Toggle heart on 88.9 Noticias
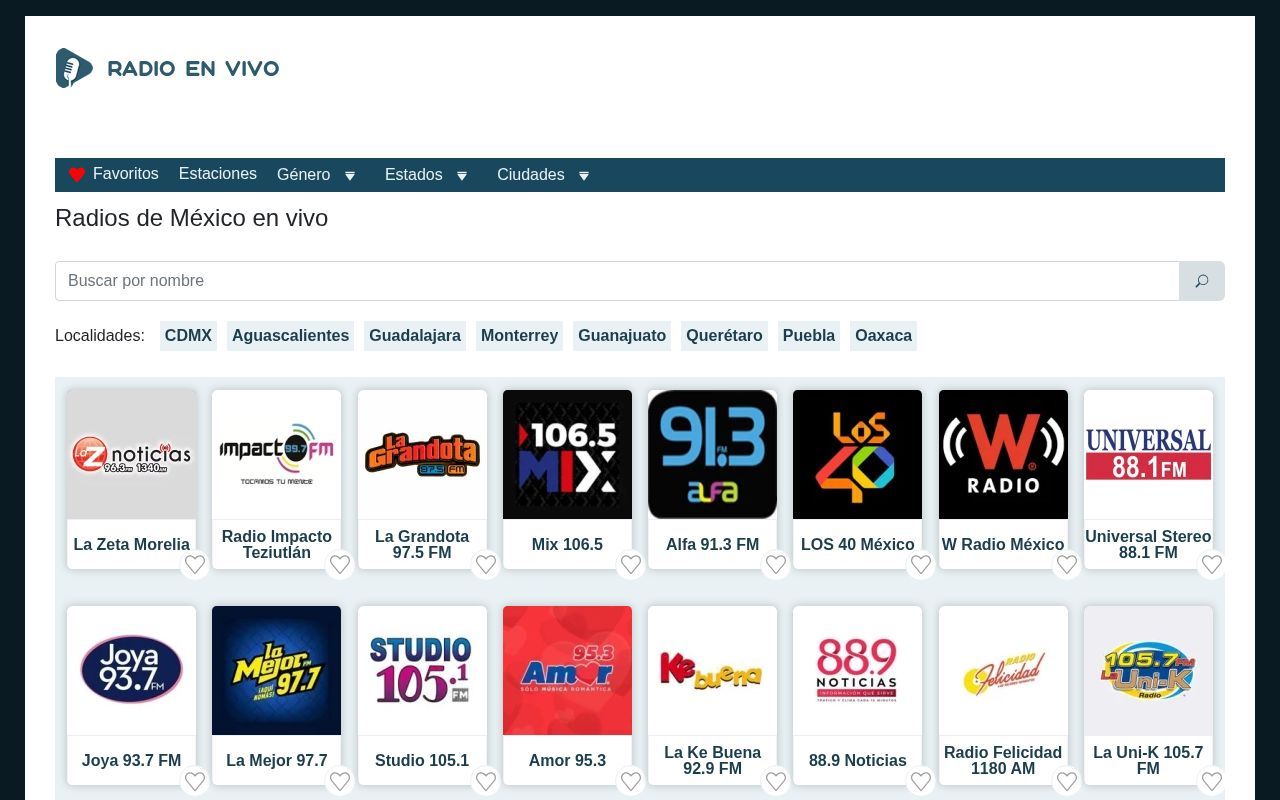The height and width of the screenshot is (800, 1280). 921,781
